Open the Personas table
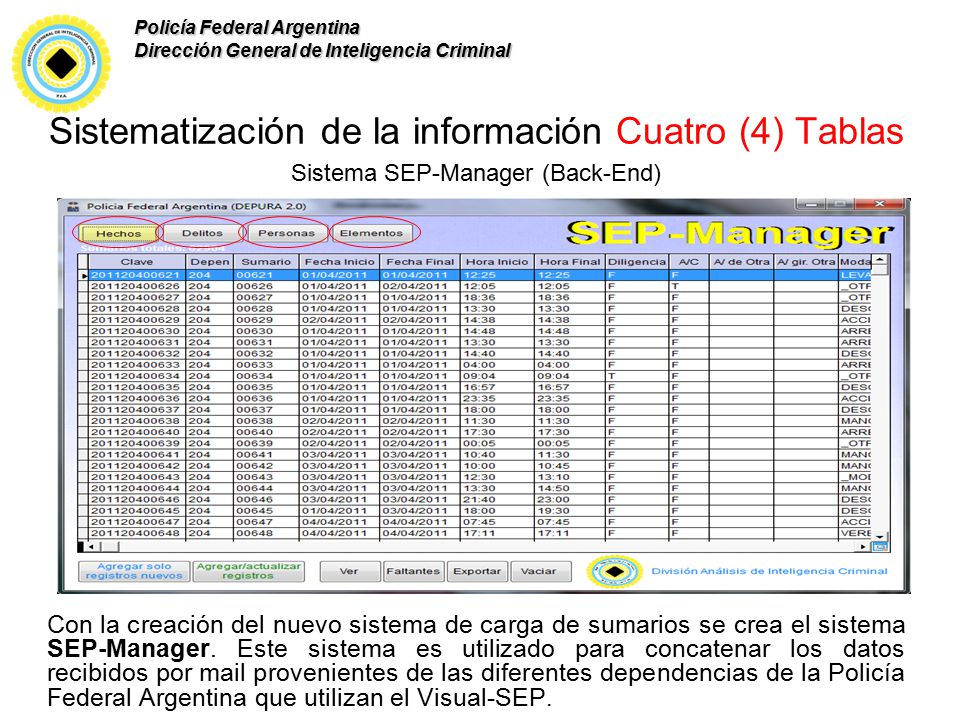 [x=286, y=233]
